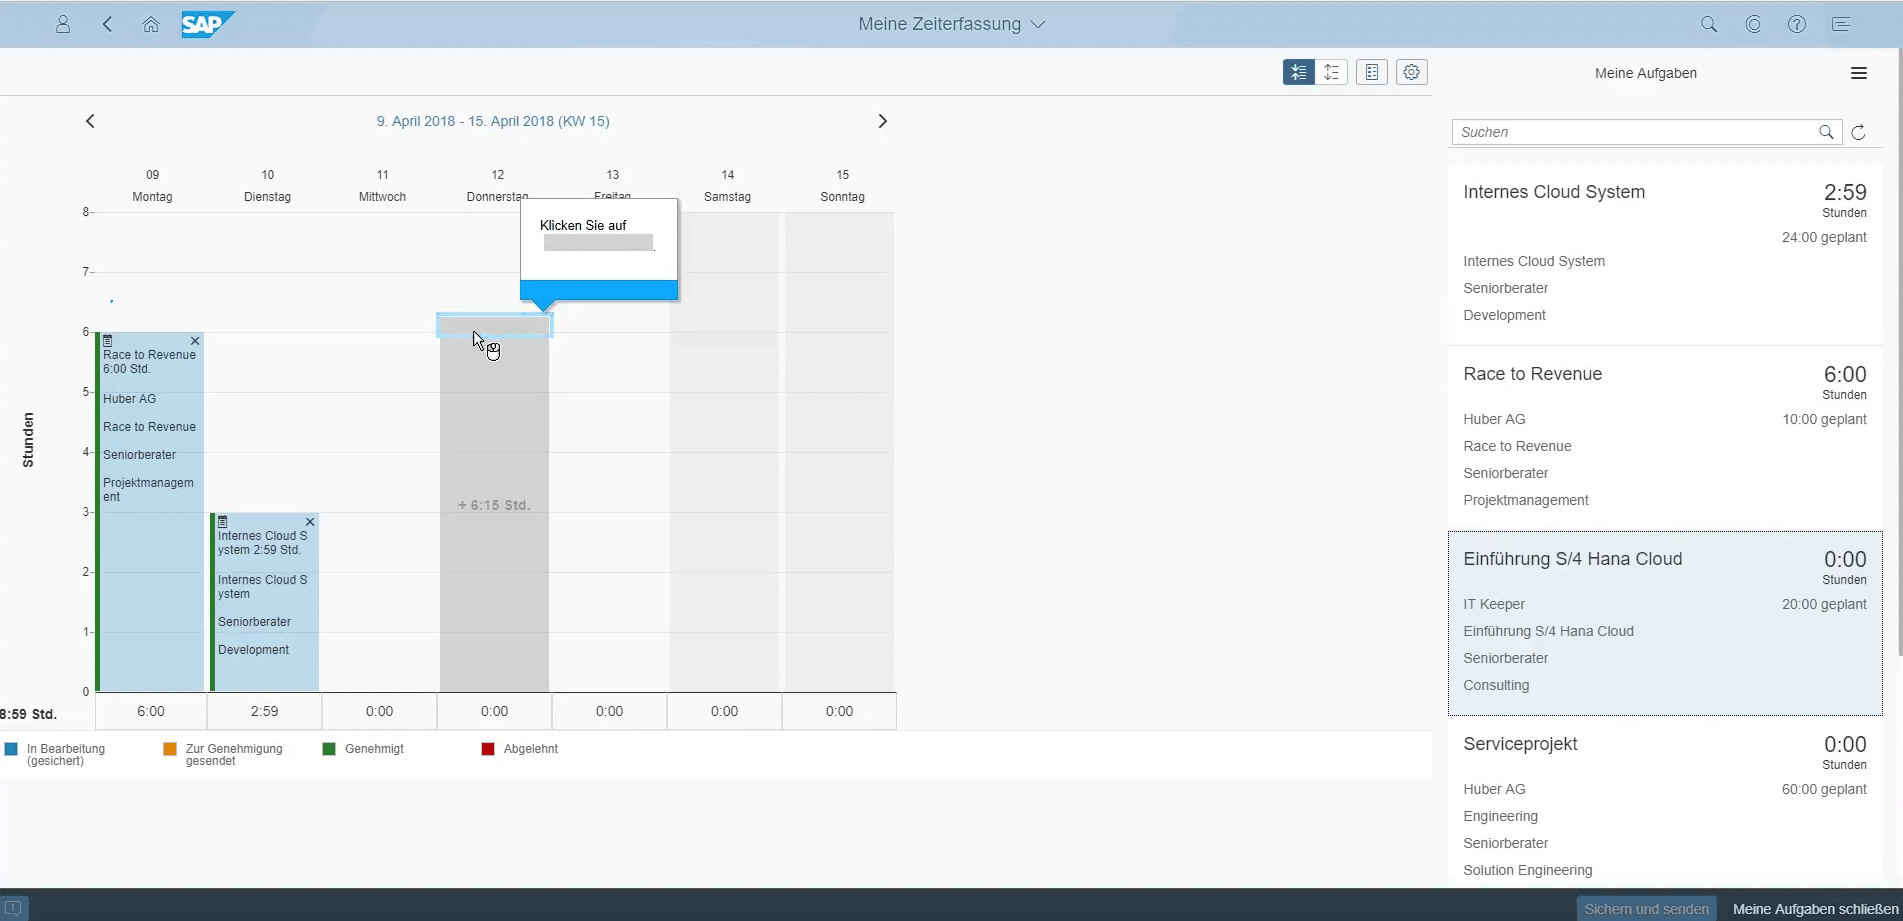The image size is (1903, 921).
Task: Remove the Internes Cloud System time entry
Action: (x=310, y=522)
